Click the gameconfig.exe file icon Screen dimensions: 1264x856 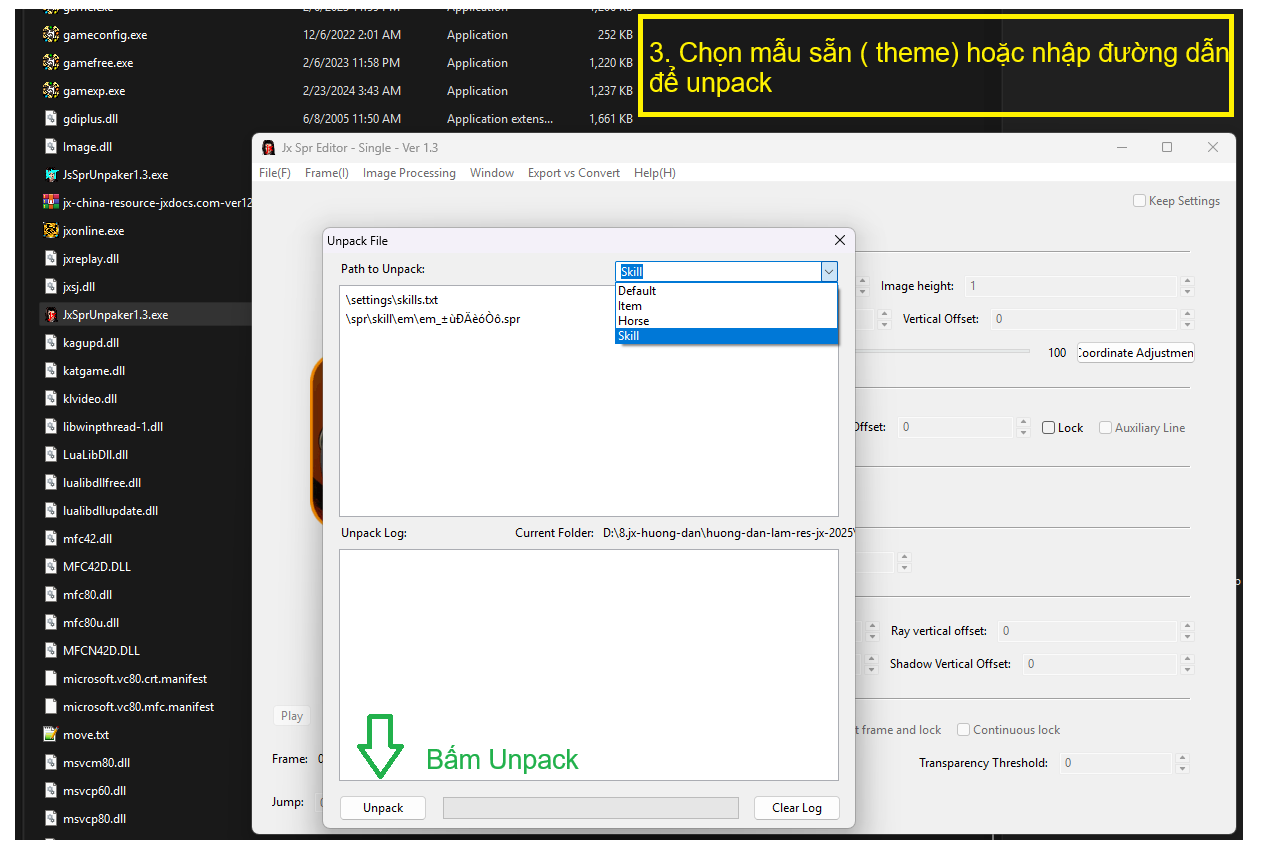pos(51,35)
